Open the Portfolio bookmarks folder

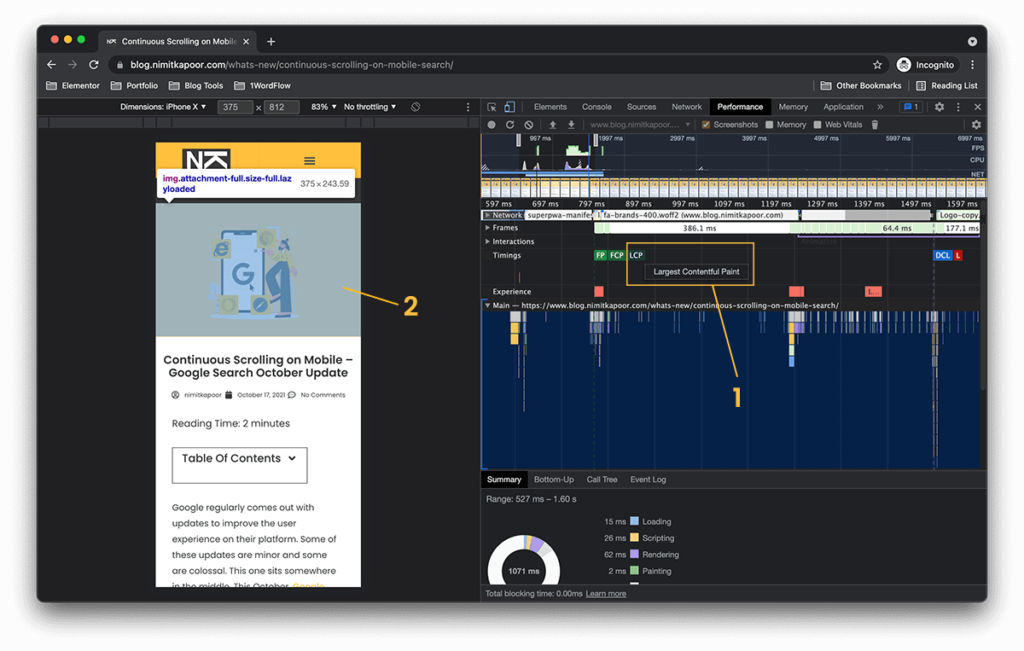point(135,86)
